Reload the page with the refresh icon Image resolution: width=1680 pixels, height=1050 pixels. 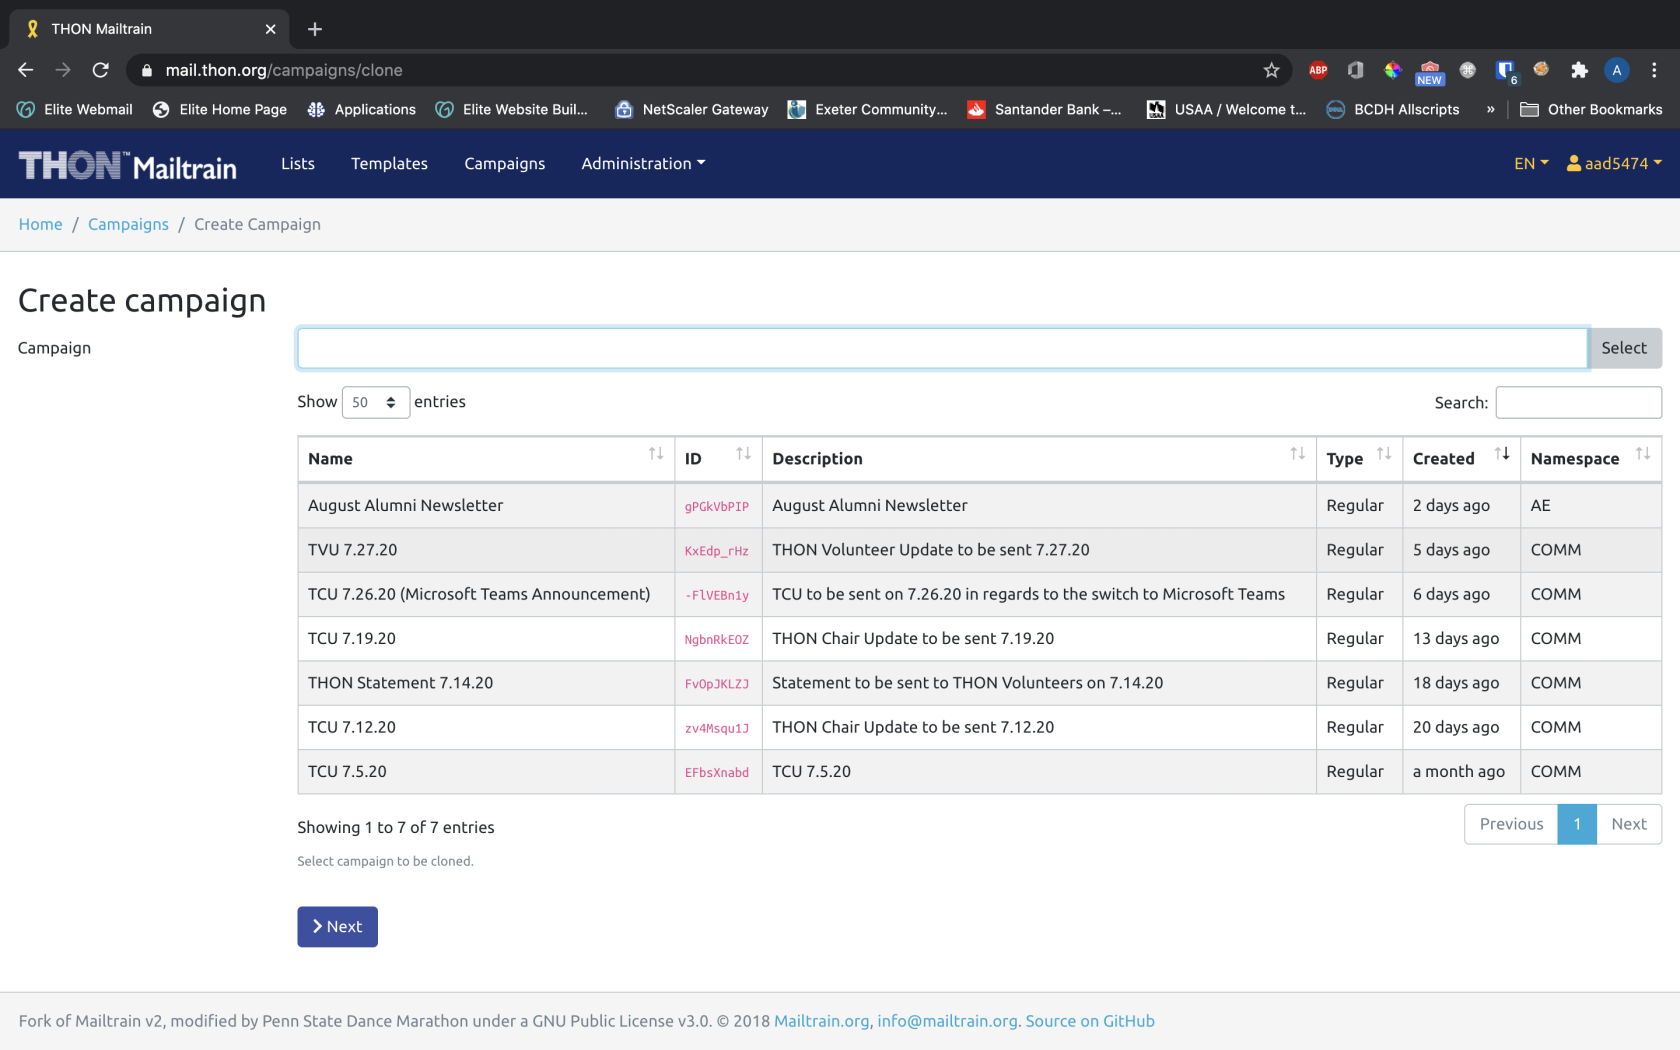100,70
